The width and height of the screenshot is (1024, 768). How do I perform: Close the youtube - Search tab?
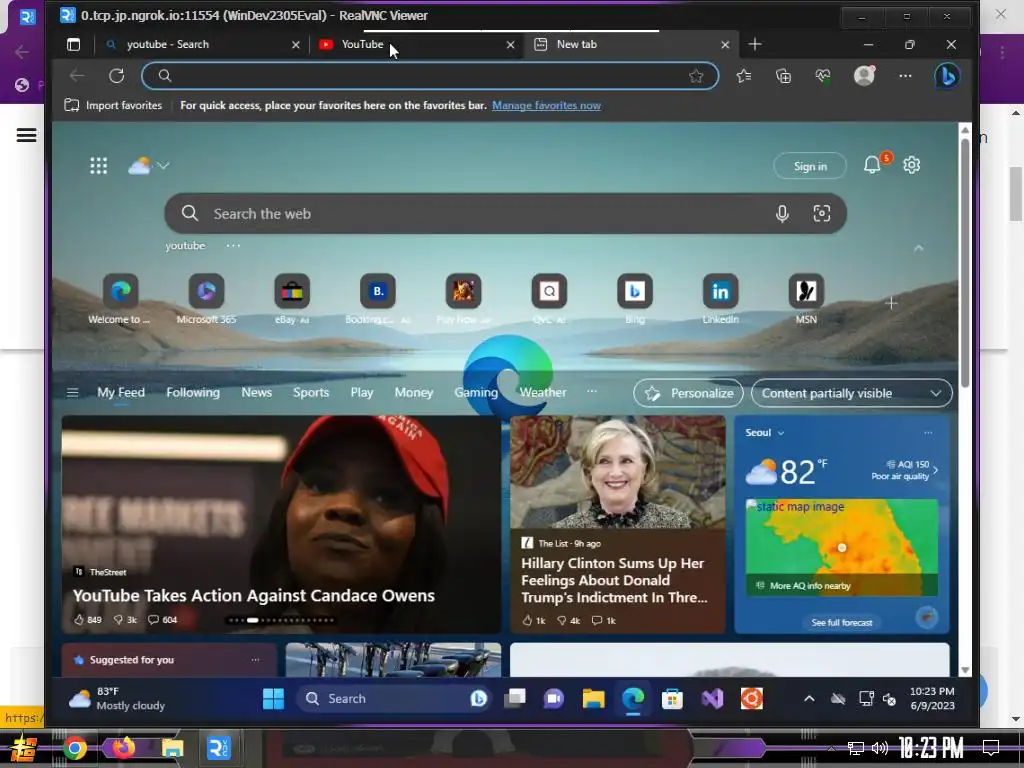(295, 44)
